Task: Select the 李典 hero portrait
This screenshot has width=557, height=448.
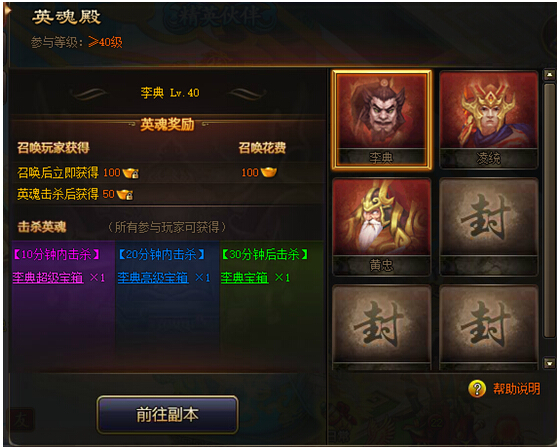Action: pyautogui.click(x=382, y=119)
